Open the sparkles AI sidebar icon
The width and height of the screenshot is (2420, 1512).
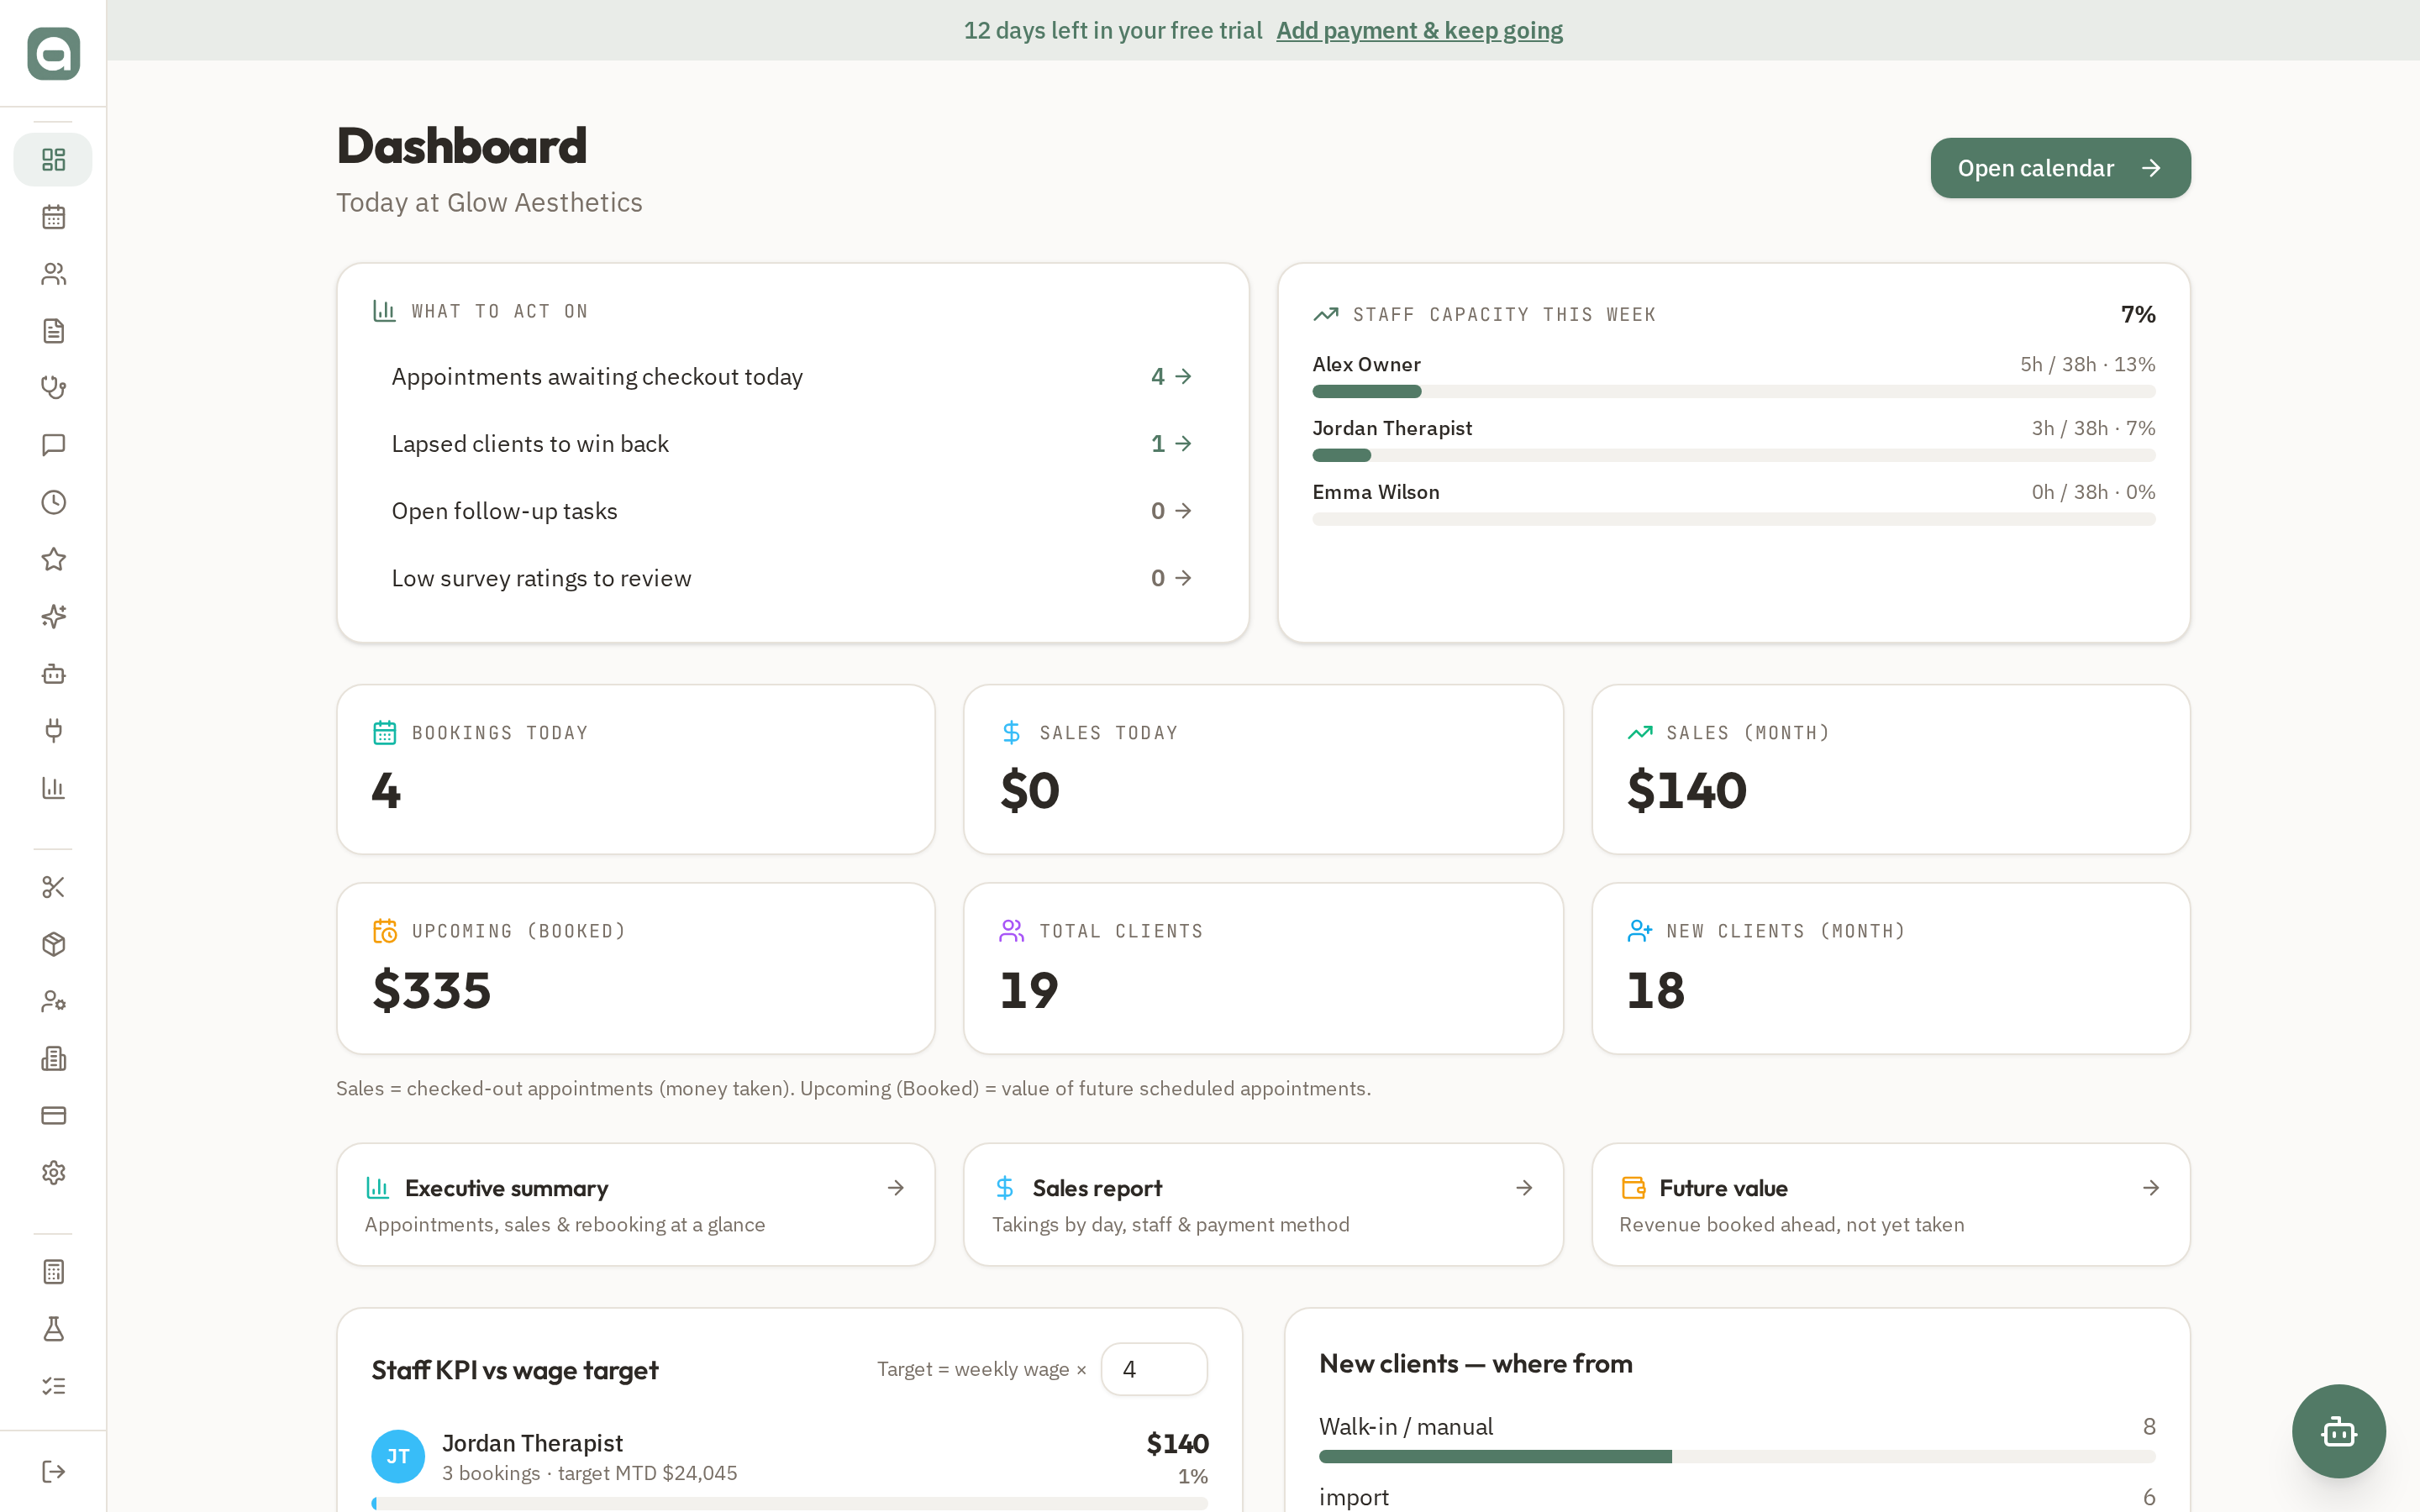pos(53,616)
